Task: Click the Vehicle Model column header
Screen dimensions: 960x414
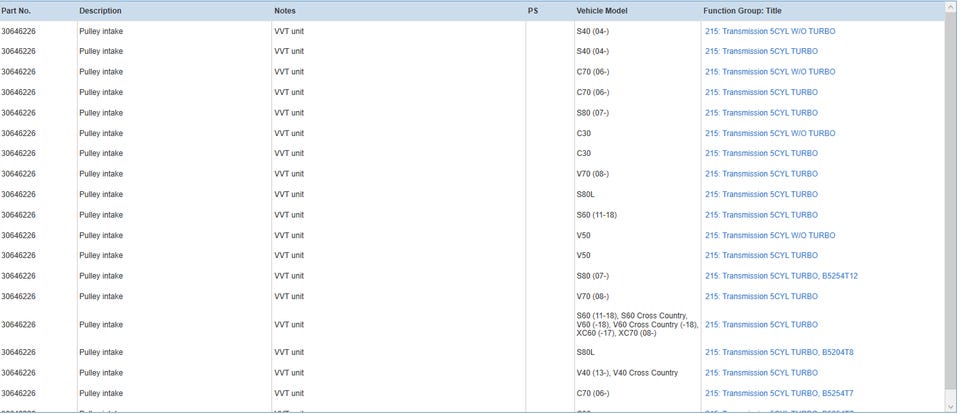Action: (x=602, y=11)
